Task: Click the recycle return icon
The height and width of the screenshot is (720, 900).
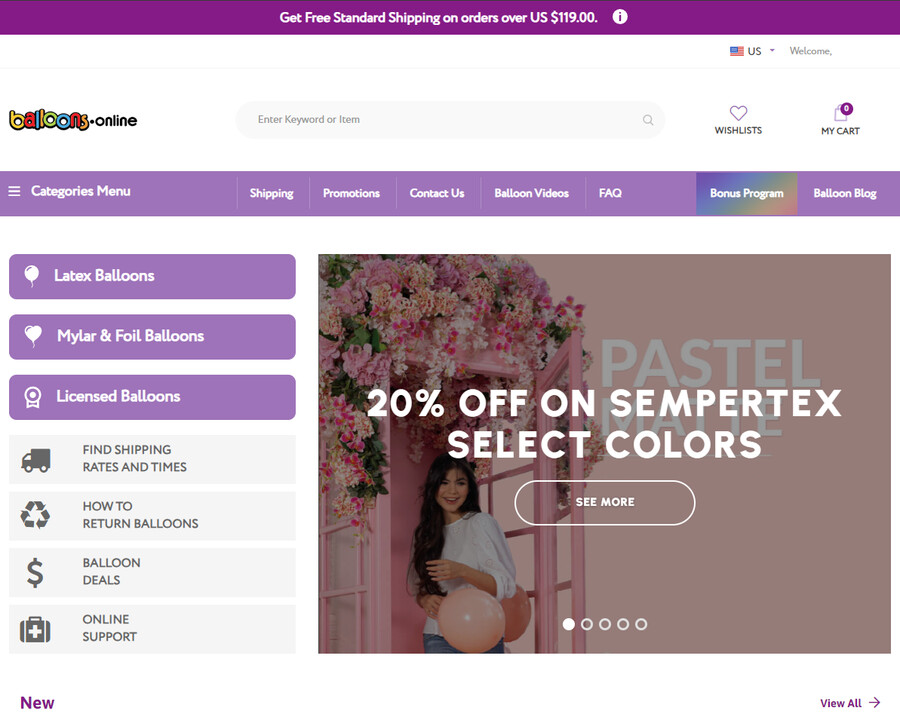Action: pos(35,516)
